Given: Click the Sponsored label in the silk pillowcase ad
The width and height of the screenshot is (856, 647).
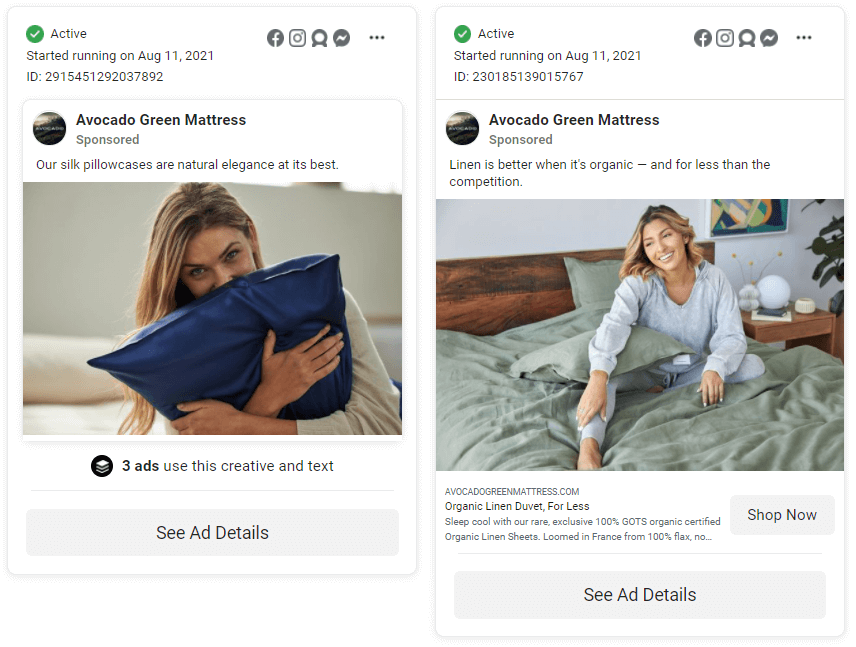Looking at the screenshot, I should coord(108,140).
